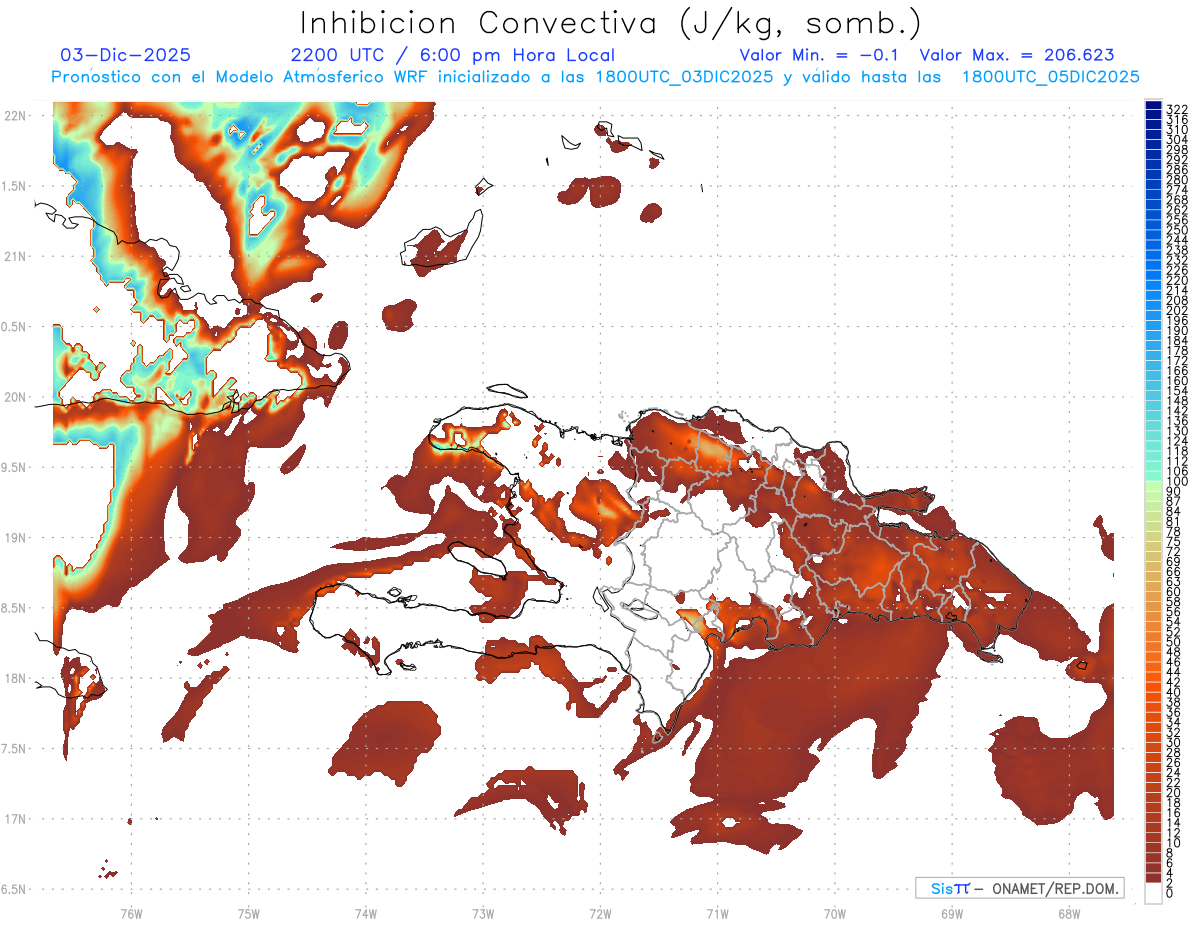The width and height of the screenshot is (1200, 927).
Task: Click the 69W longitude label
Action: (951, 914)
